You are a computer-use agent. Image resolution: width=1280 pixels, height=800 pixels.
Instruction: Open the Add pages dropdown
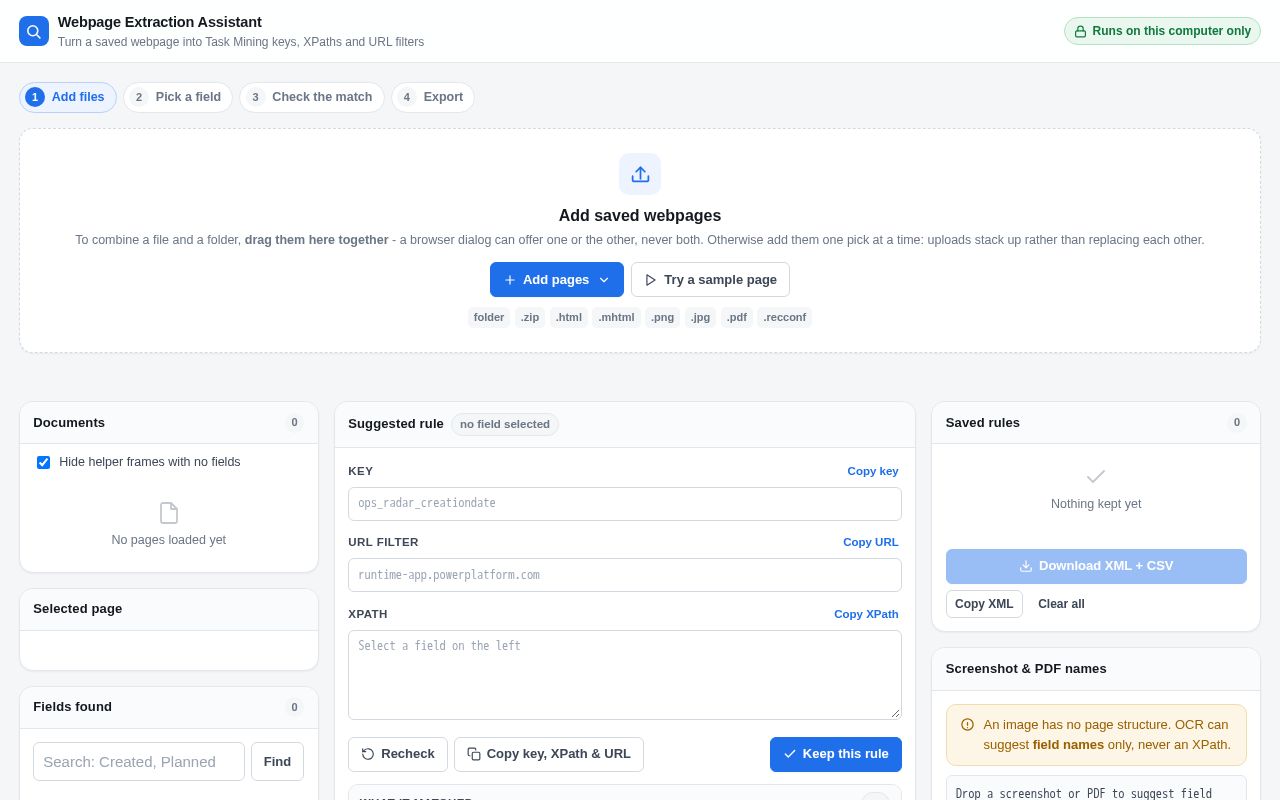tap(557, 280)
